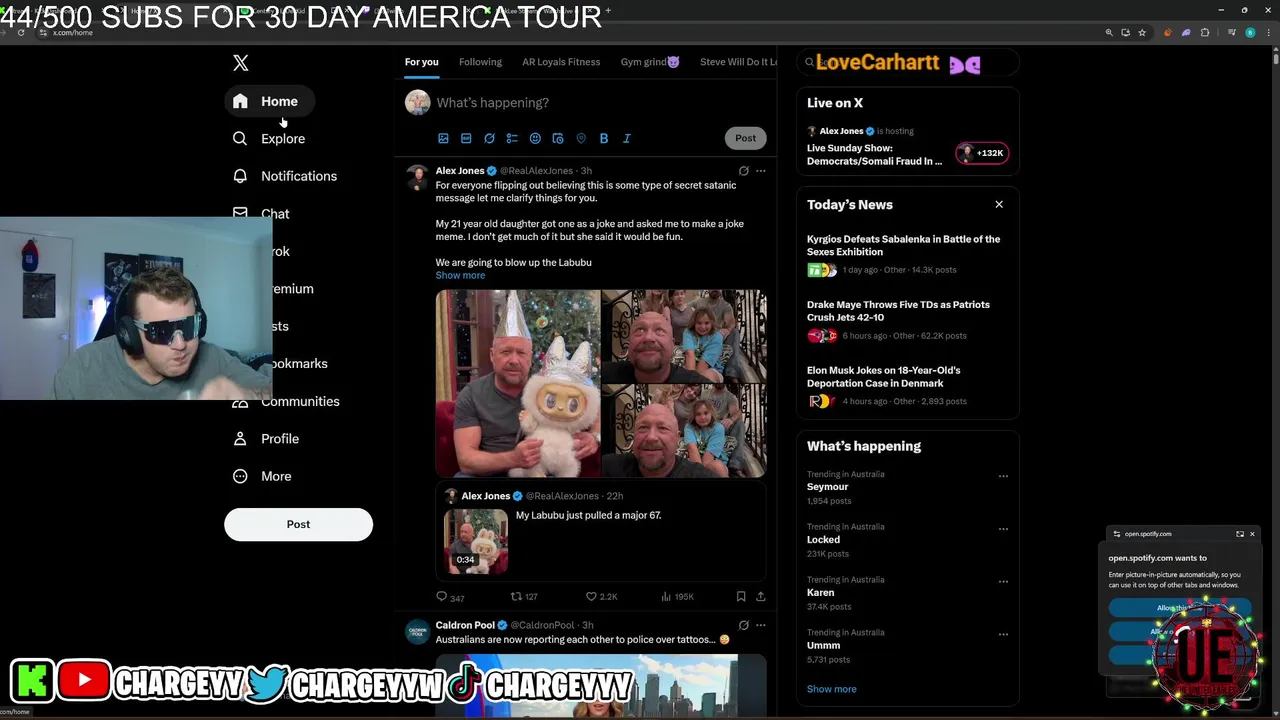Screen dimensions: 1280x720
Task: Reload the page in Chrome toolbar
Action: (x=21, y=33)
